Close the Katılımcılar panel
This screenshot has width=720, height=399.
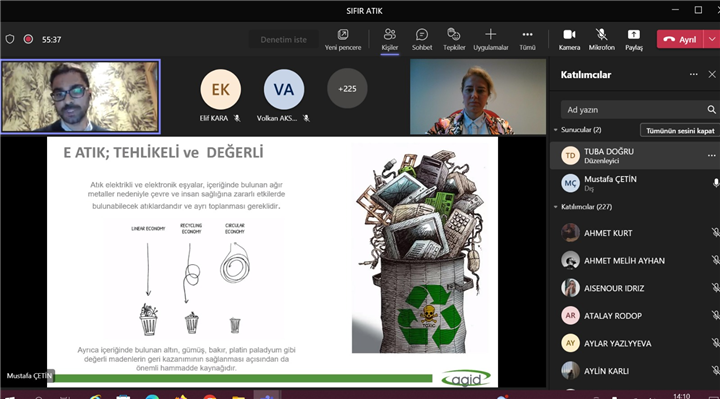pos(712,74)
